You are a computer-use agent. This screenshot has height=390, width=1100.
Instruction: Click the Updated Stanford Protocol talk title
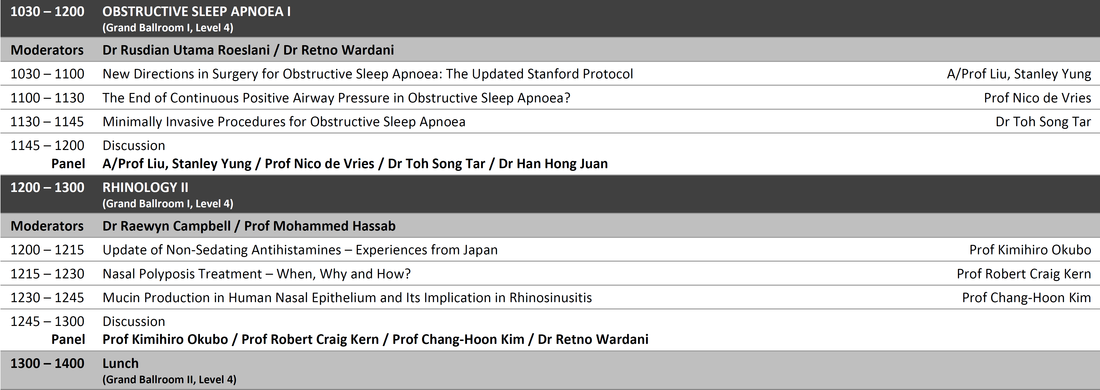368,74
